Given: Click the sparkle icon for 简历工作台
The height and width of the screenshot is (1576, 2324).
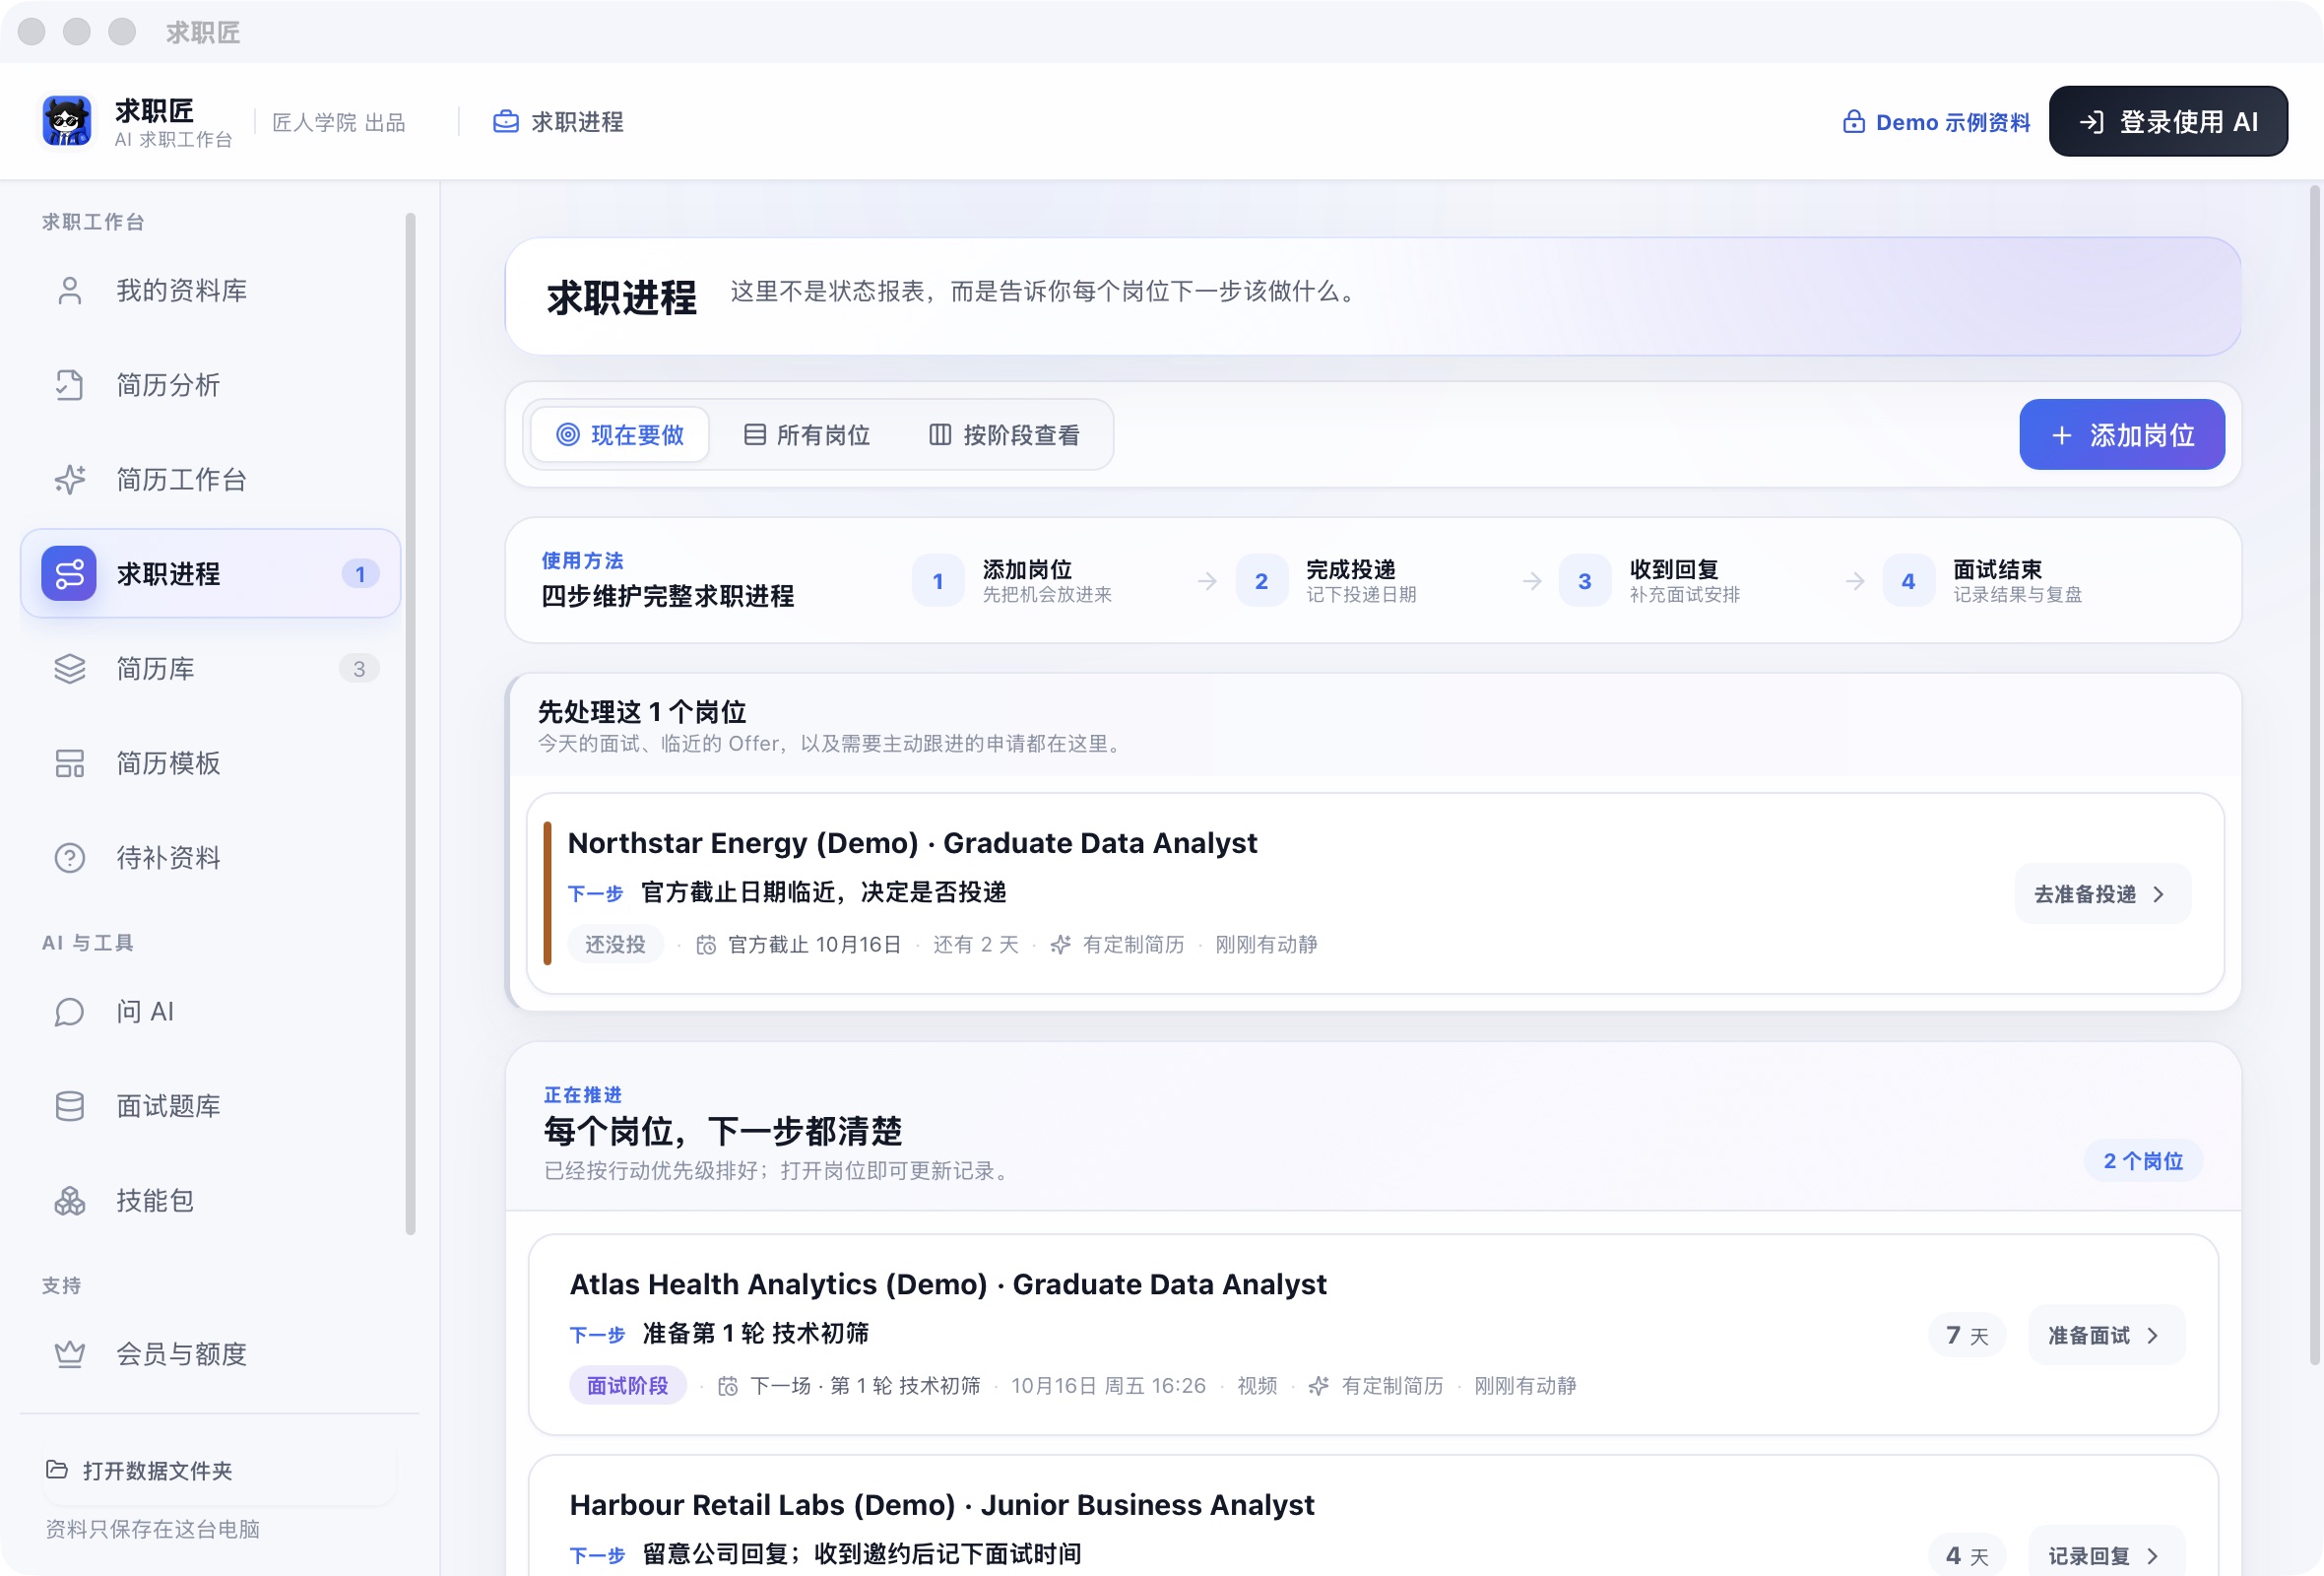Looking at the screenshot, I should 69,480.
